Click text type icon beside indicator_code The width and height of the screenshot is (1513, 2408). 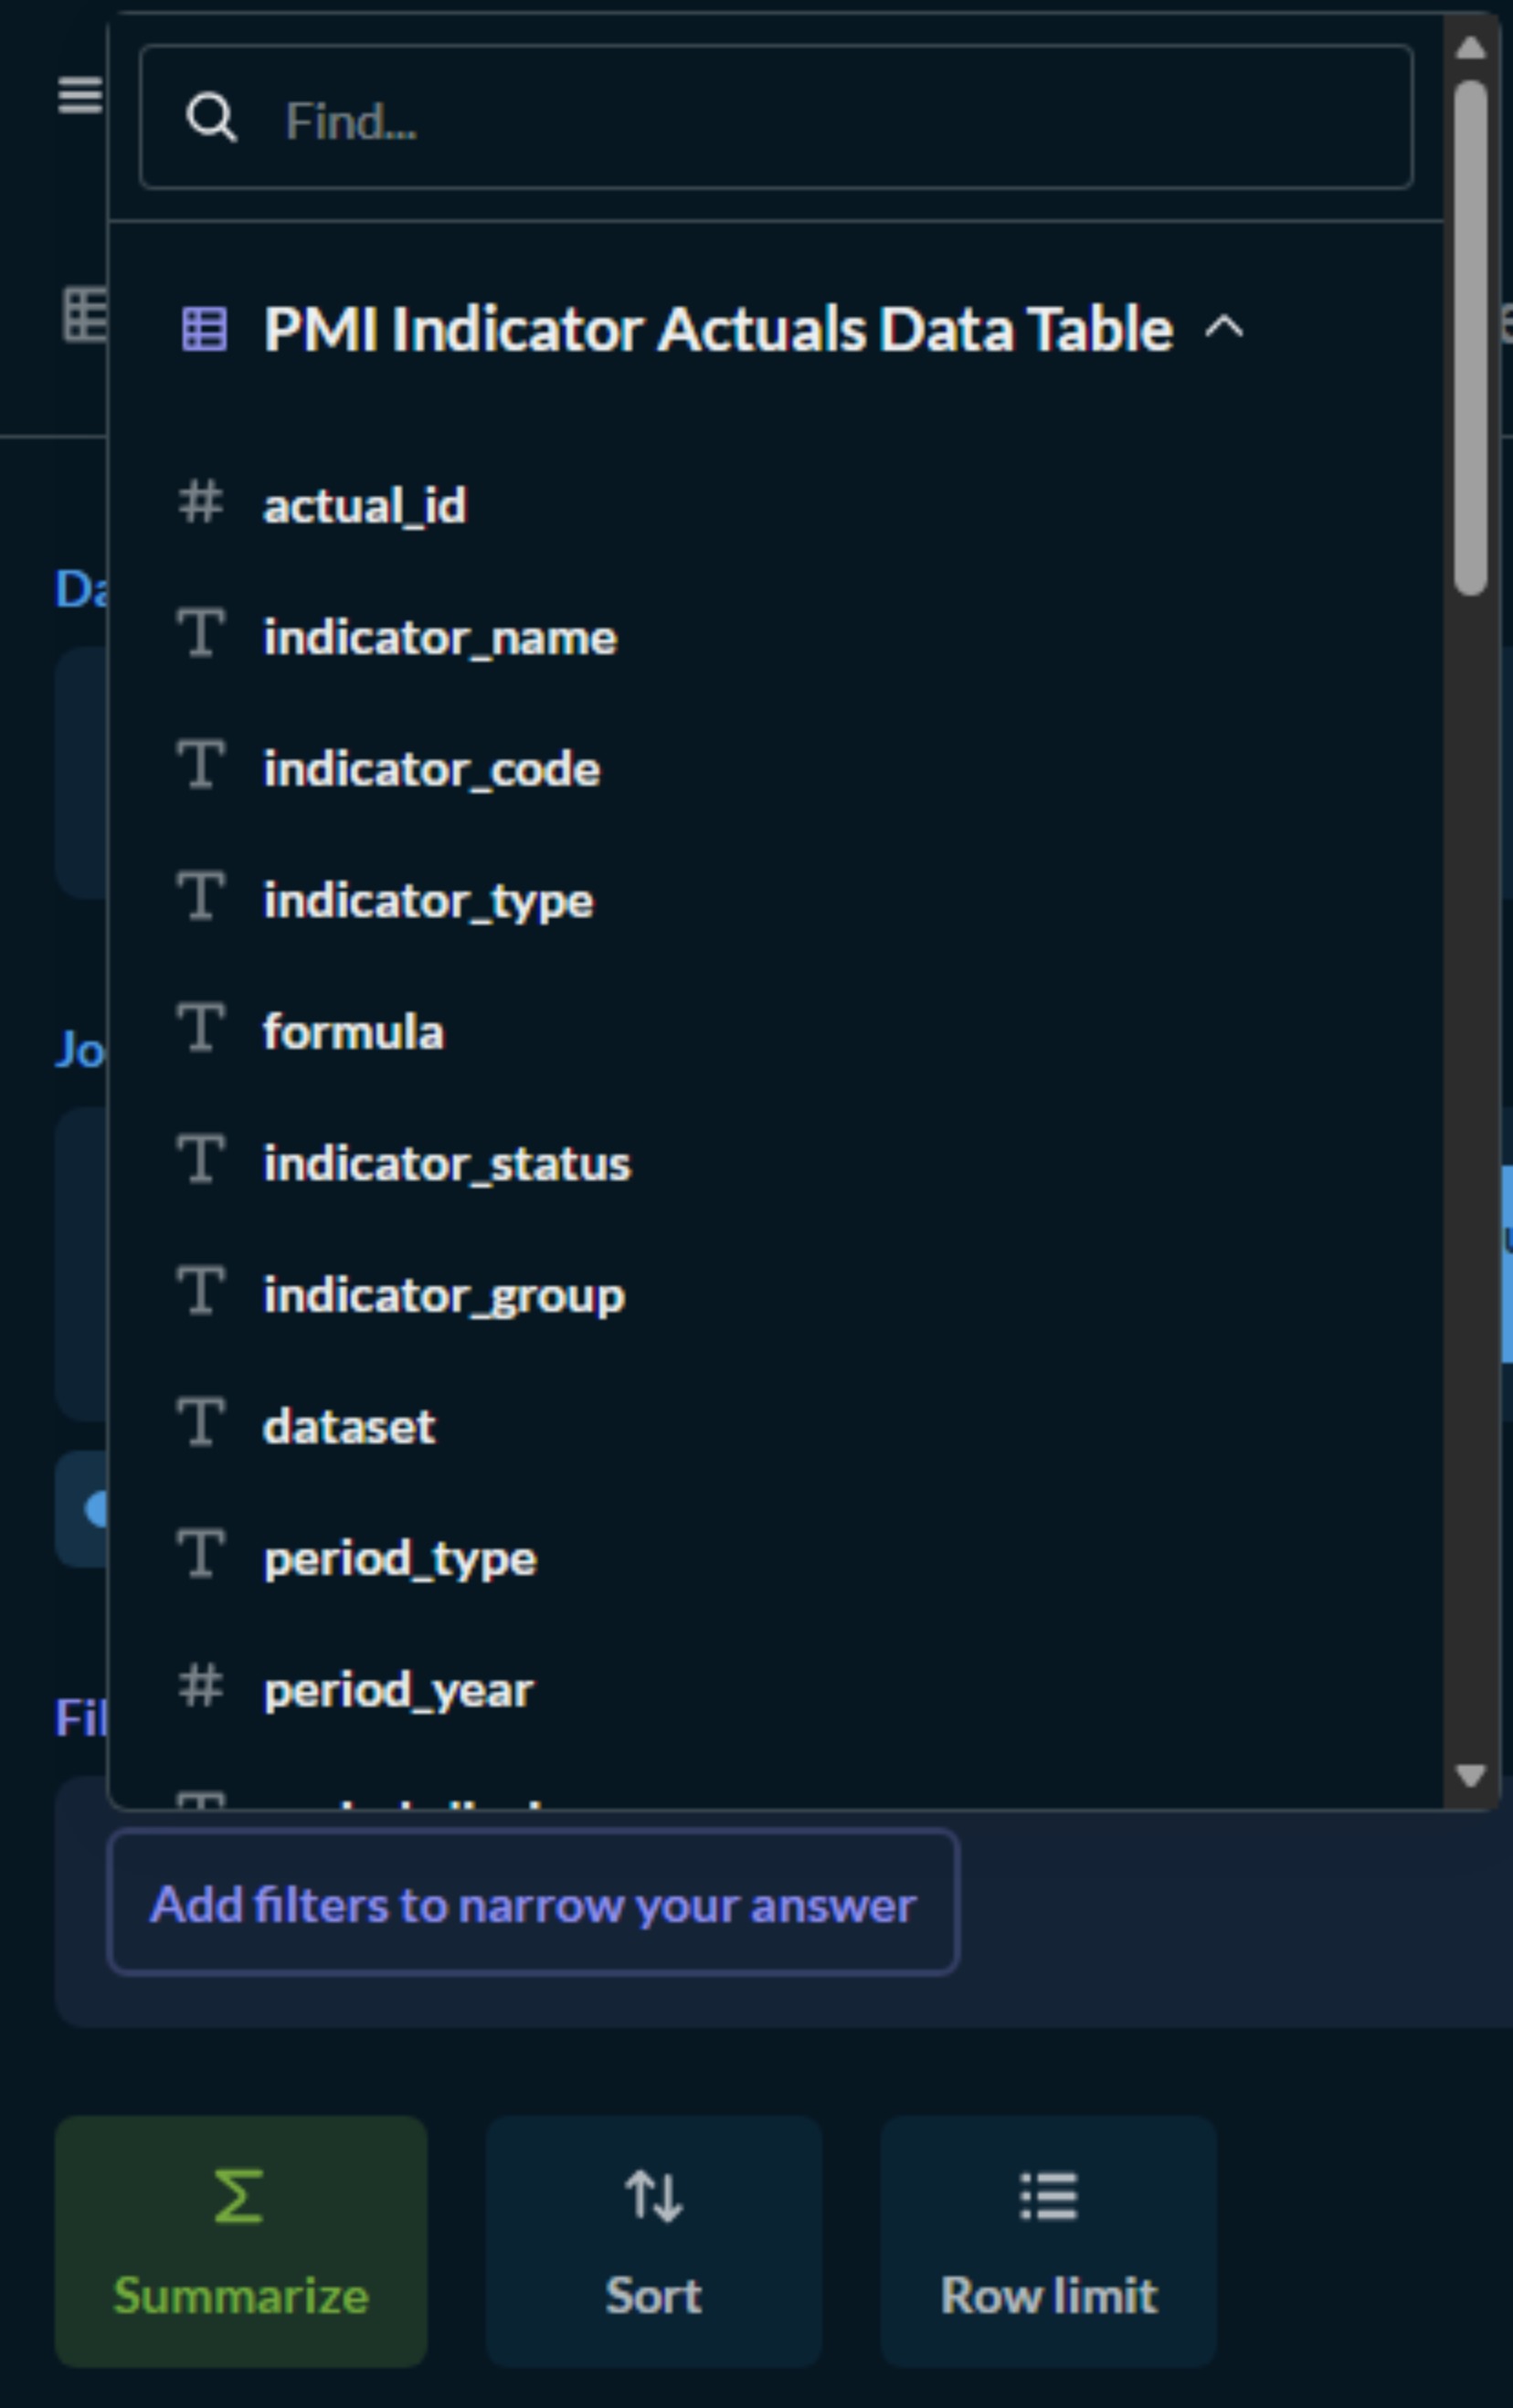click(200, 765)
